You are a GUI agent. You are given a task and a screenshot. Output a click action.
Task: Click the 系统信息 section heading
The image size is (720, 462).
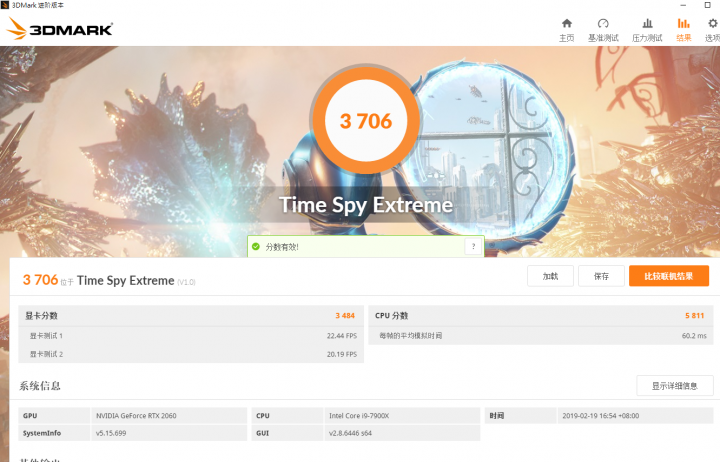(39, 386)
